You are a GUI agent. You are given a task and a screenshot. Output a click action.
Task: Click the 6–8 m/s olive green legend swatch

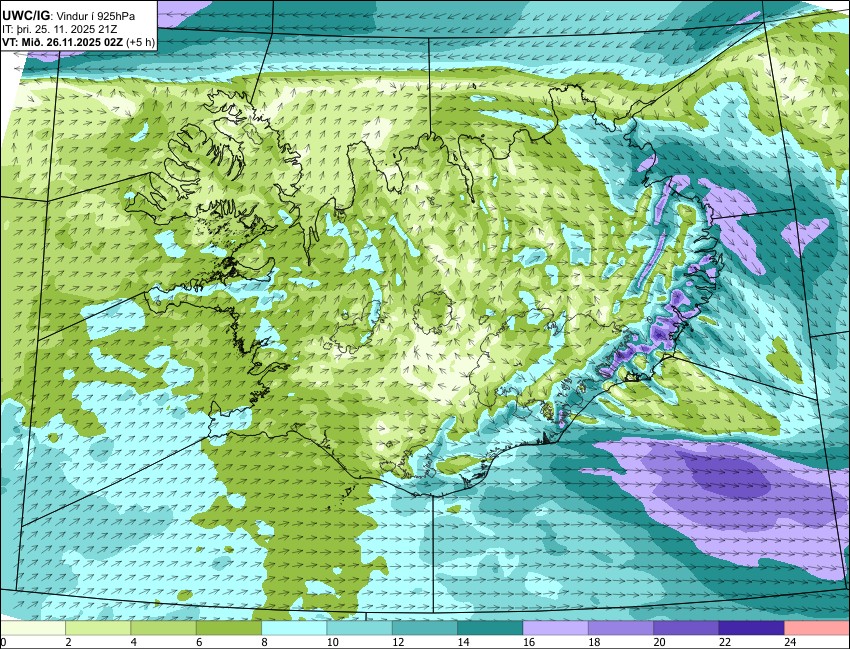(x=229, y=628)
